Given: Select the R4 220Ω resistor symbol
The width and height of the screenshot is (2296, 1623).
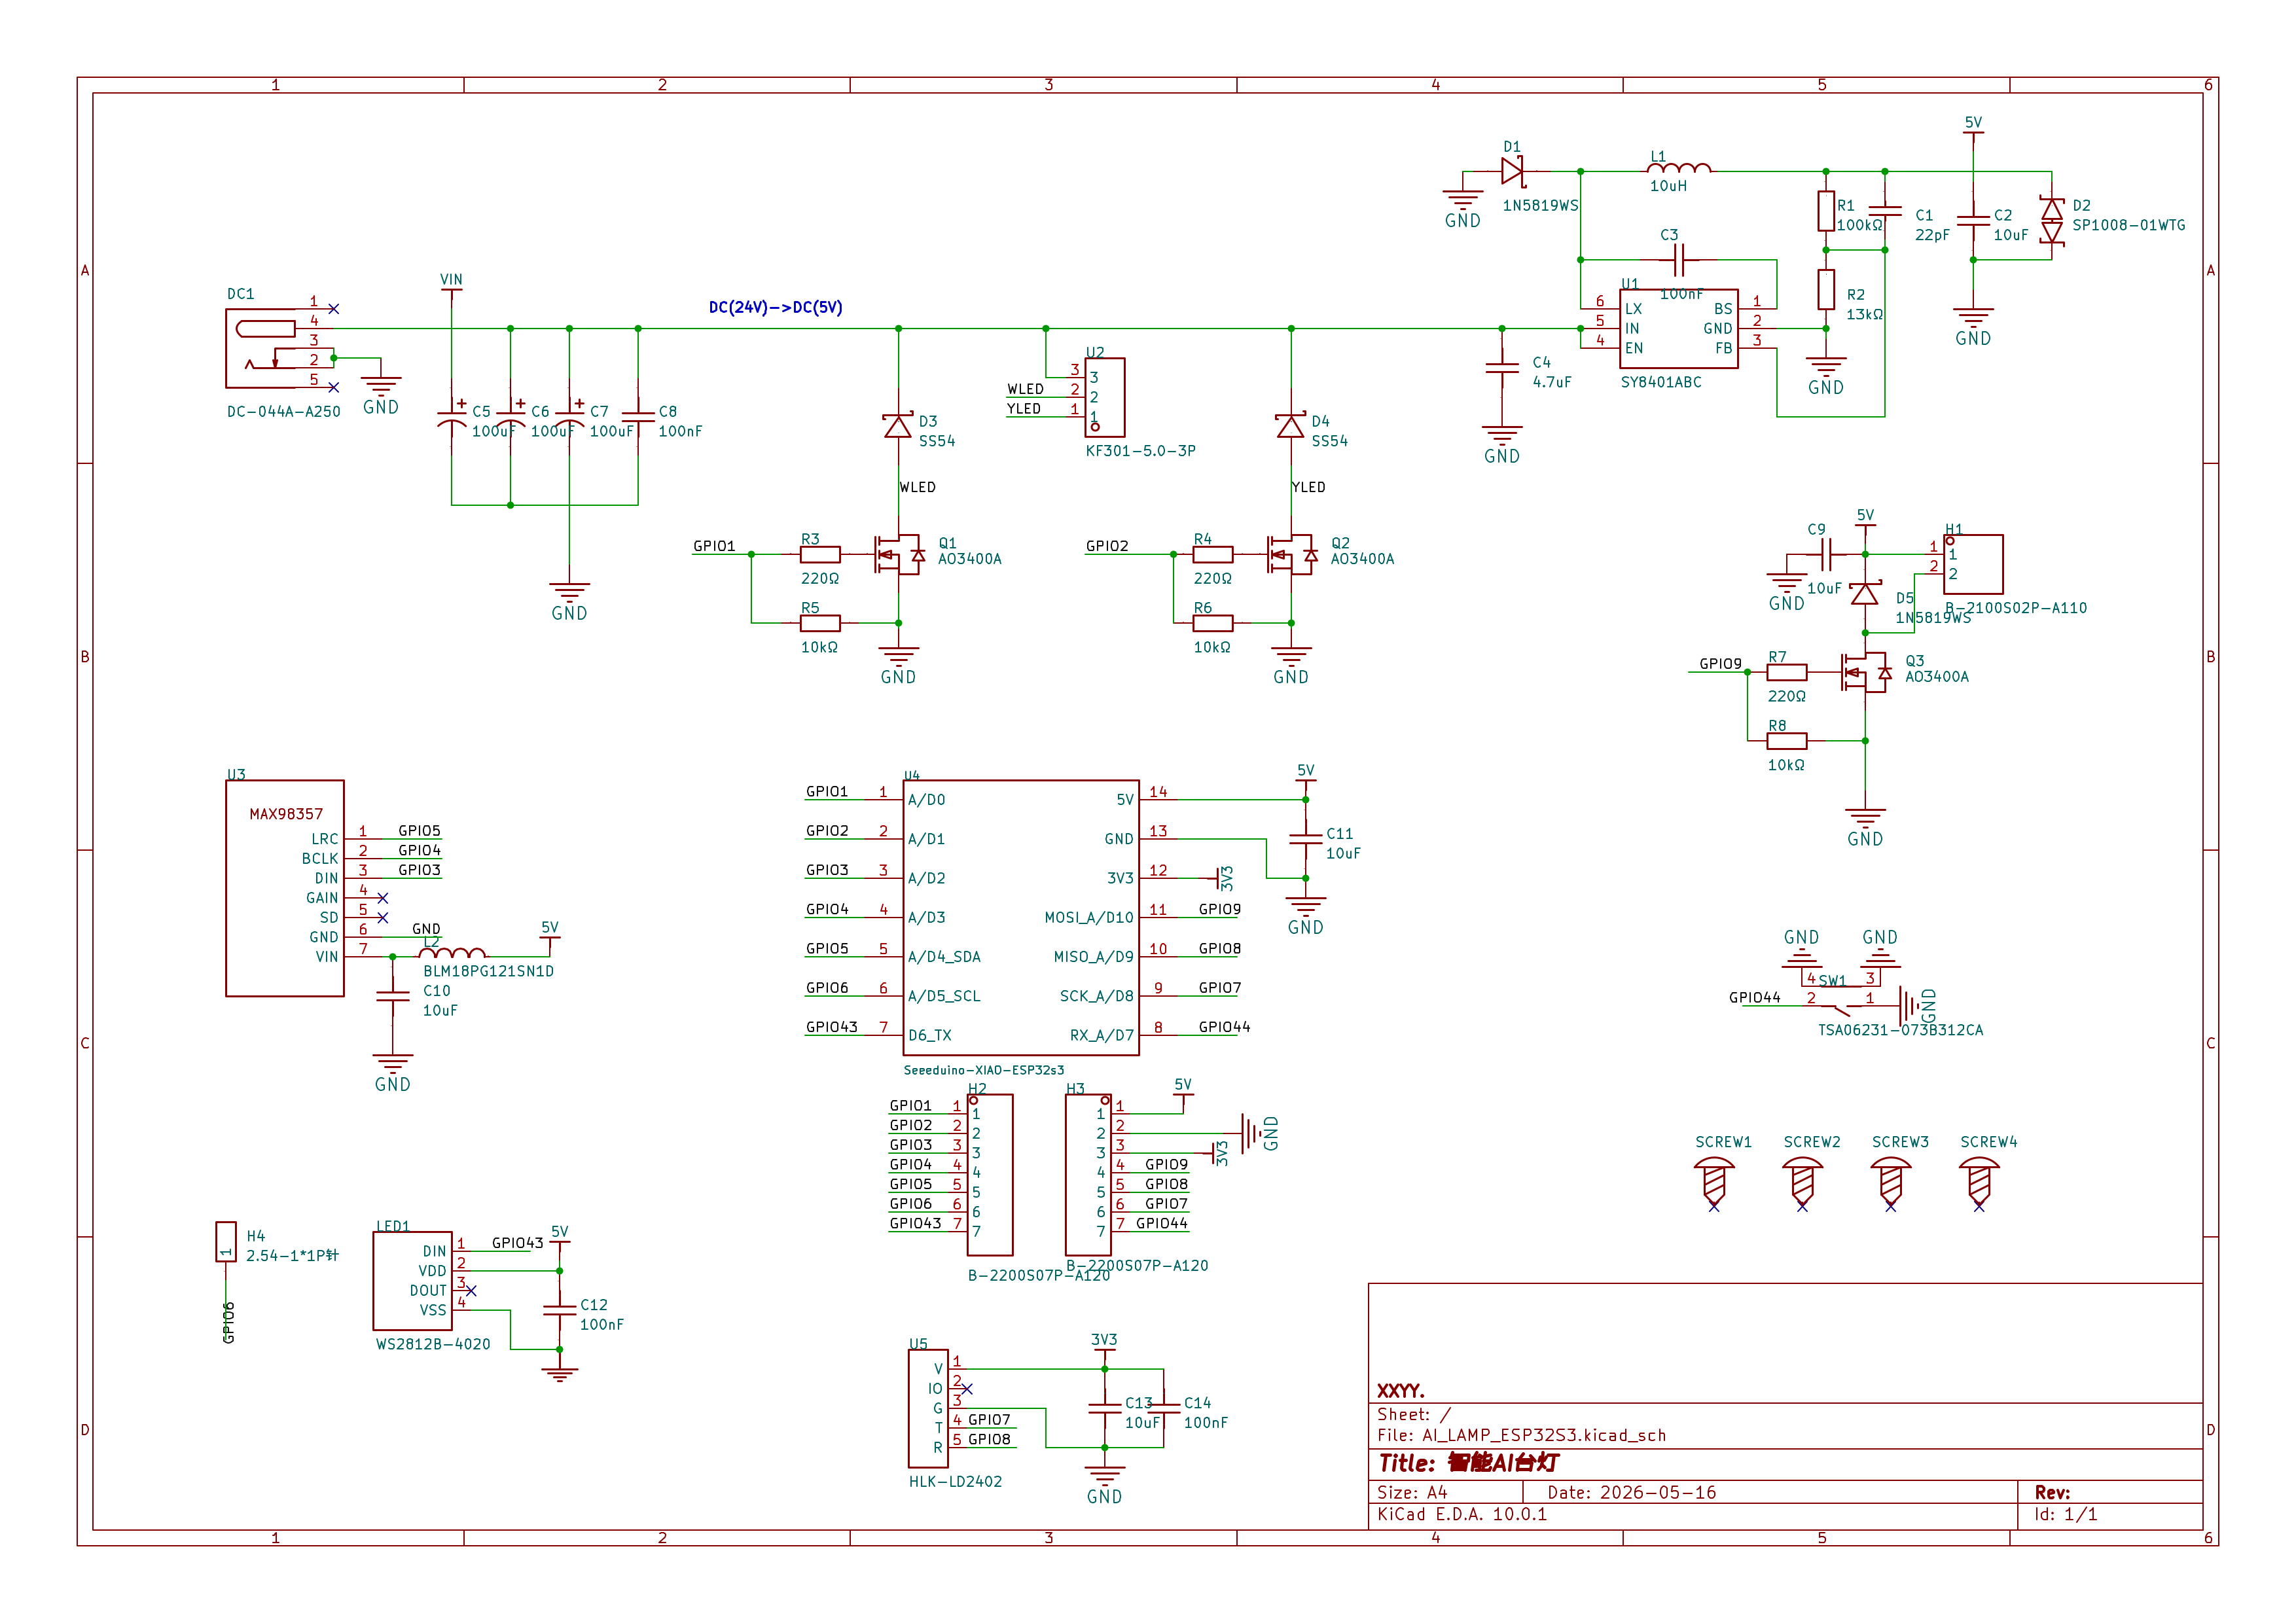Looking at the screenshot, I should 1213,554.
